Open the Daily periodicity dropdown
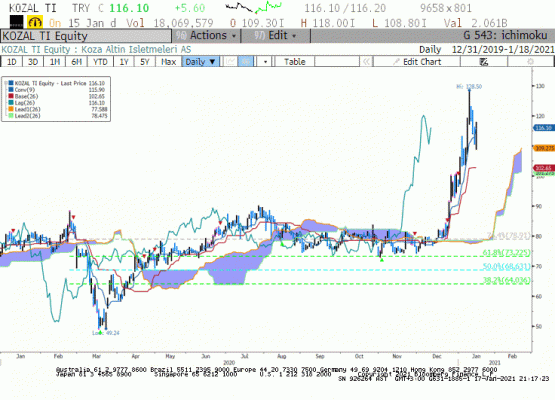The height and width of the screenshot is (400, 555). coord(201,62)
